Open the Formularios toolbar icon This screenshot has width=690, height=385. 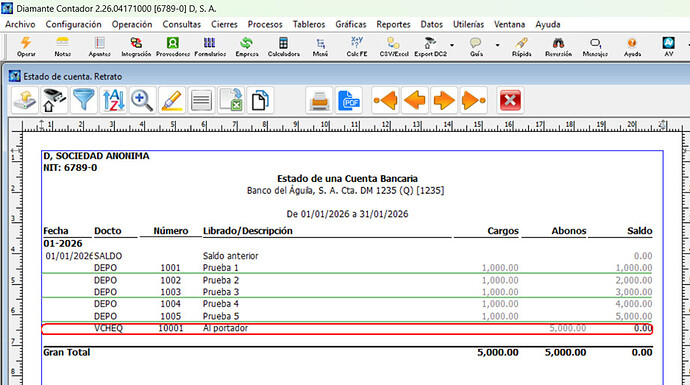[210, 47]
